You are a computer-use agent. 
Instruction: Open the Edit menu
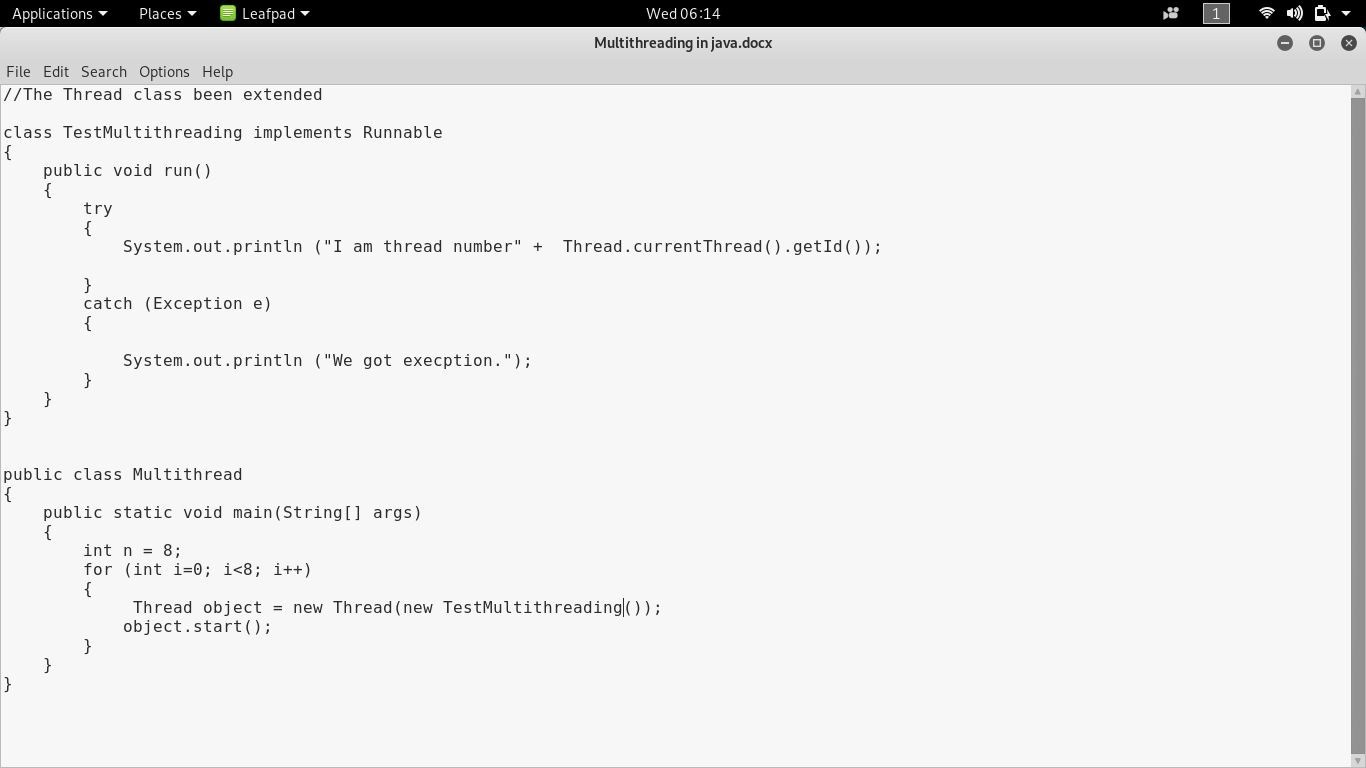pyautogui.click(x=55, y=71)
